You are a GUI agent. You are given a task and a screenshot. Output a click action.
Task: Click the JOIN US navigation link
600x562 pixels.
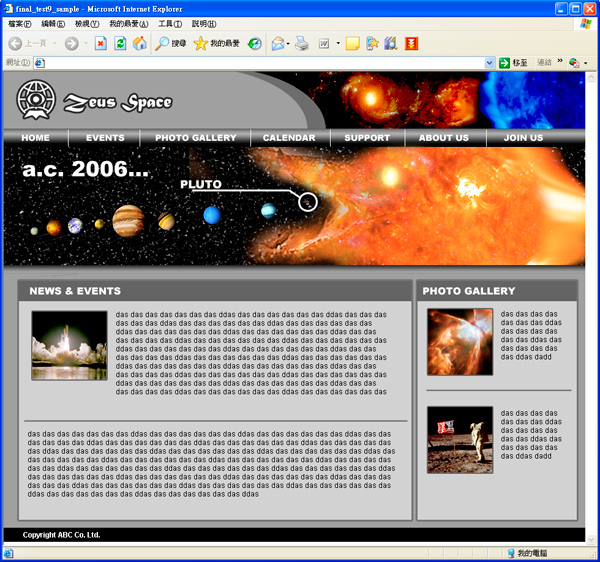[x=523, y=138]
